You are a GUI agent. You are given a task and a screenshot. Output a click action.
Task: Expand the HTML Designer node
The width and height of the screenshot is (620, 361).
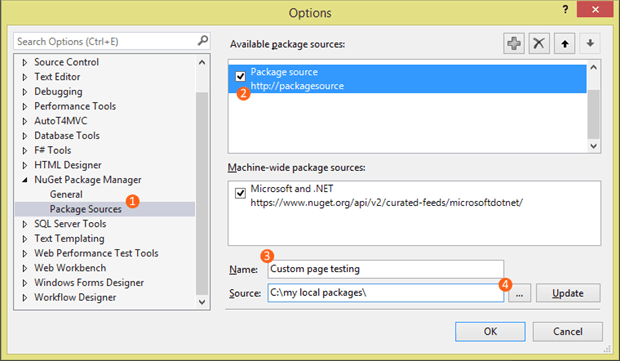(x=25, y=165)
